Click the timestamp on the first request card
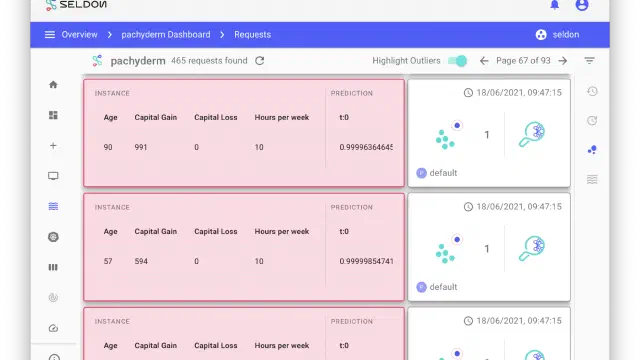The width and height of the screenshot is (640, 360). click(x=519, y=93)
